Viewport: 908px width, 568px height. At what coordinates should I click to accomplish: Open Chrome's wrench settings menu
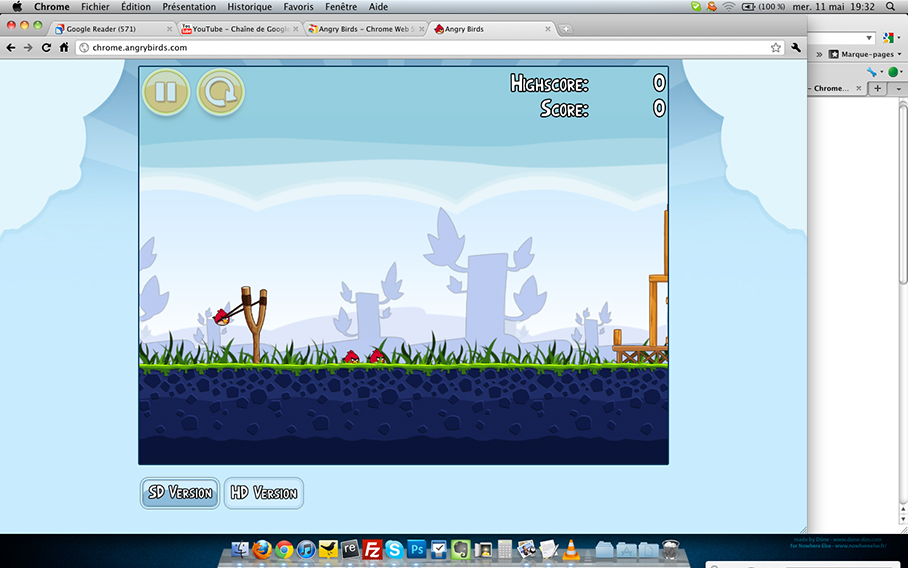(x=796, y=47)
